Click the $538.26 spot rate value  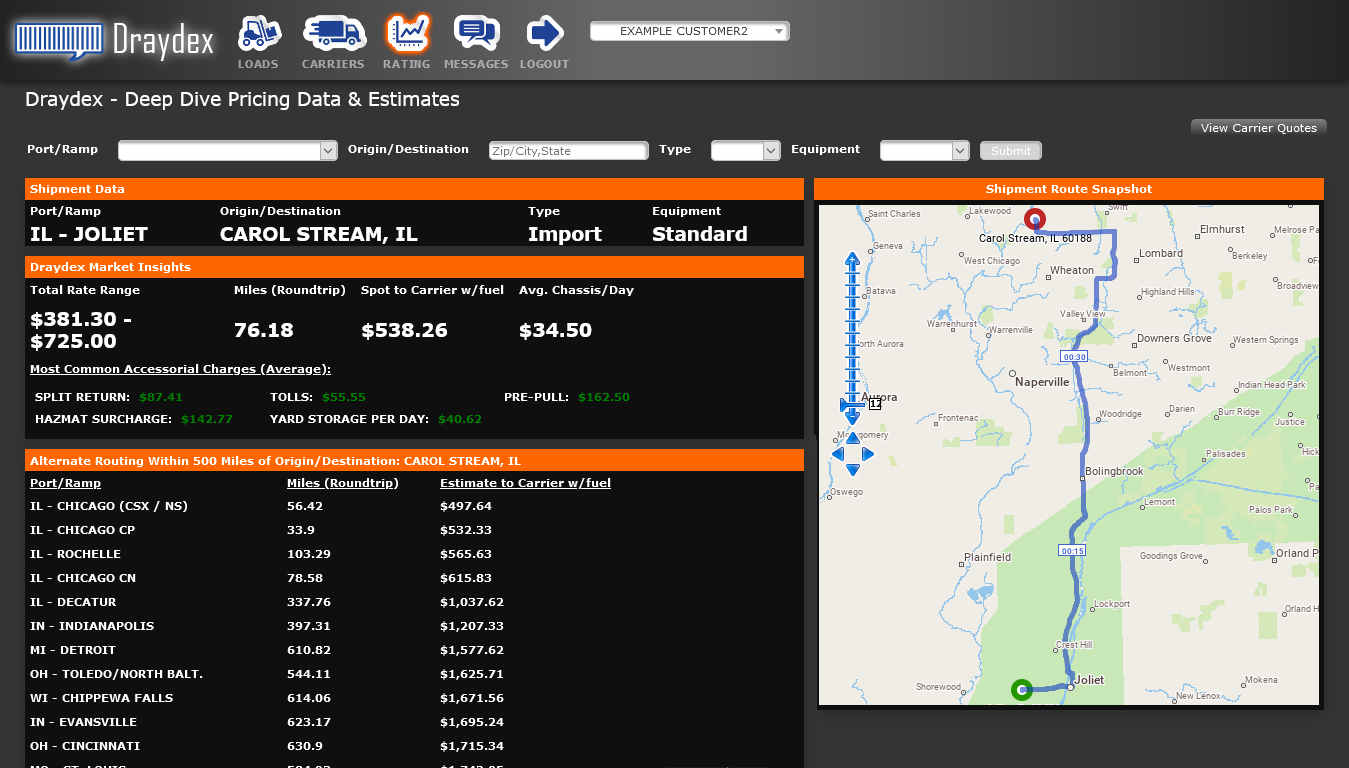(404, 330)
